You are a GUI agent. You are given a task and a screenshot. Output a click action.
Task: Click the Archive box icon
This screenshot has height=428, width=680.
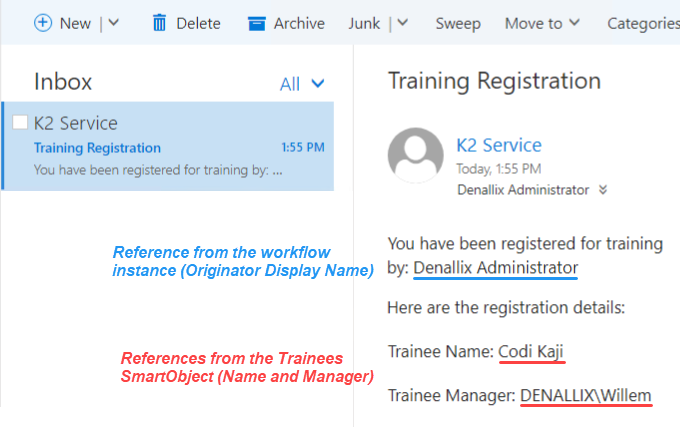(x=257, y=22)
